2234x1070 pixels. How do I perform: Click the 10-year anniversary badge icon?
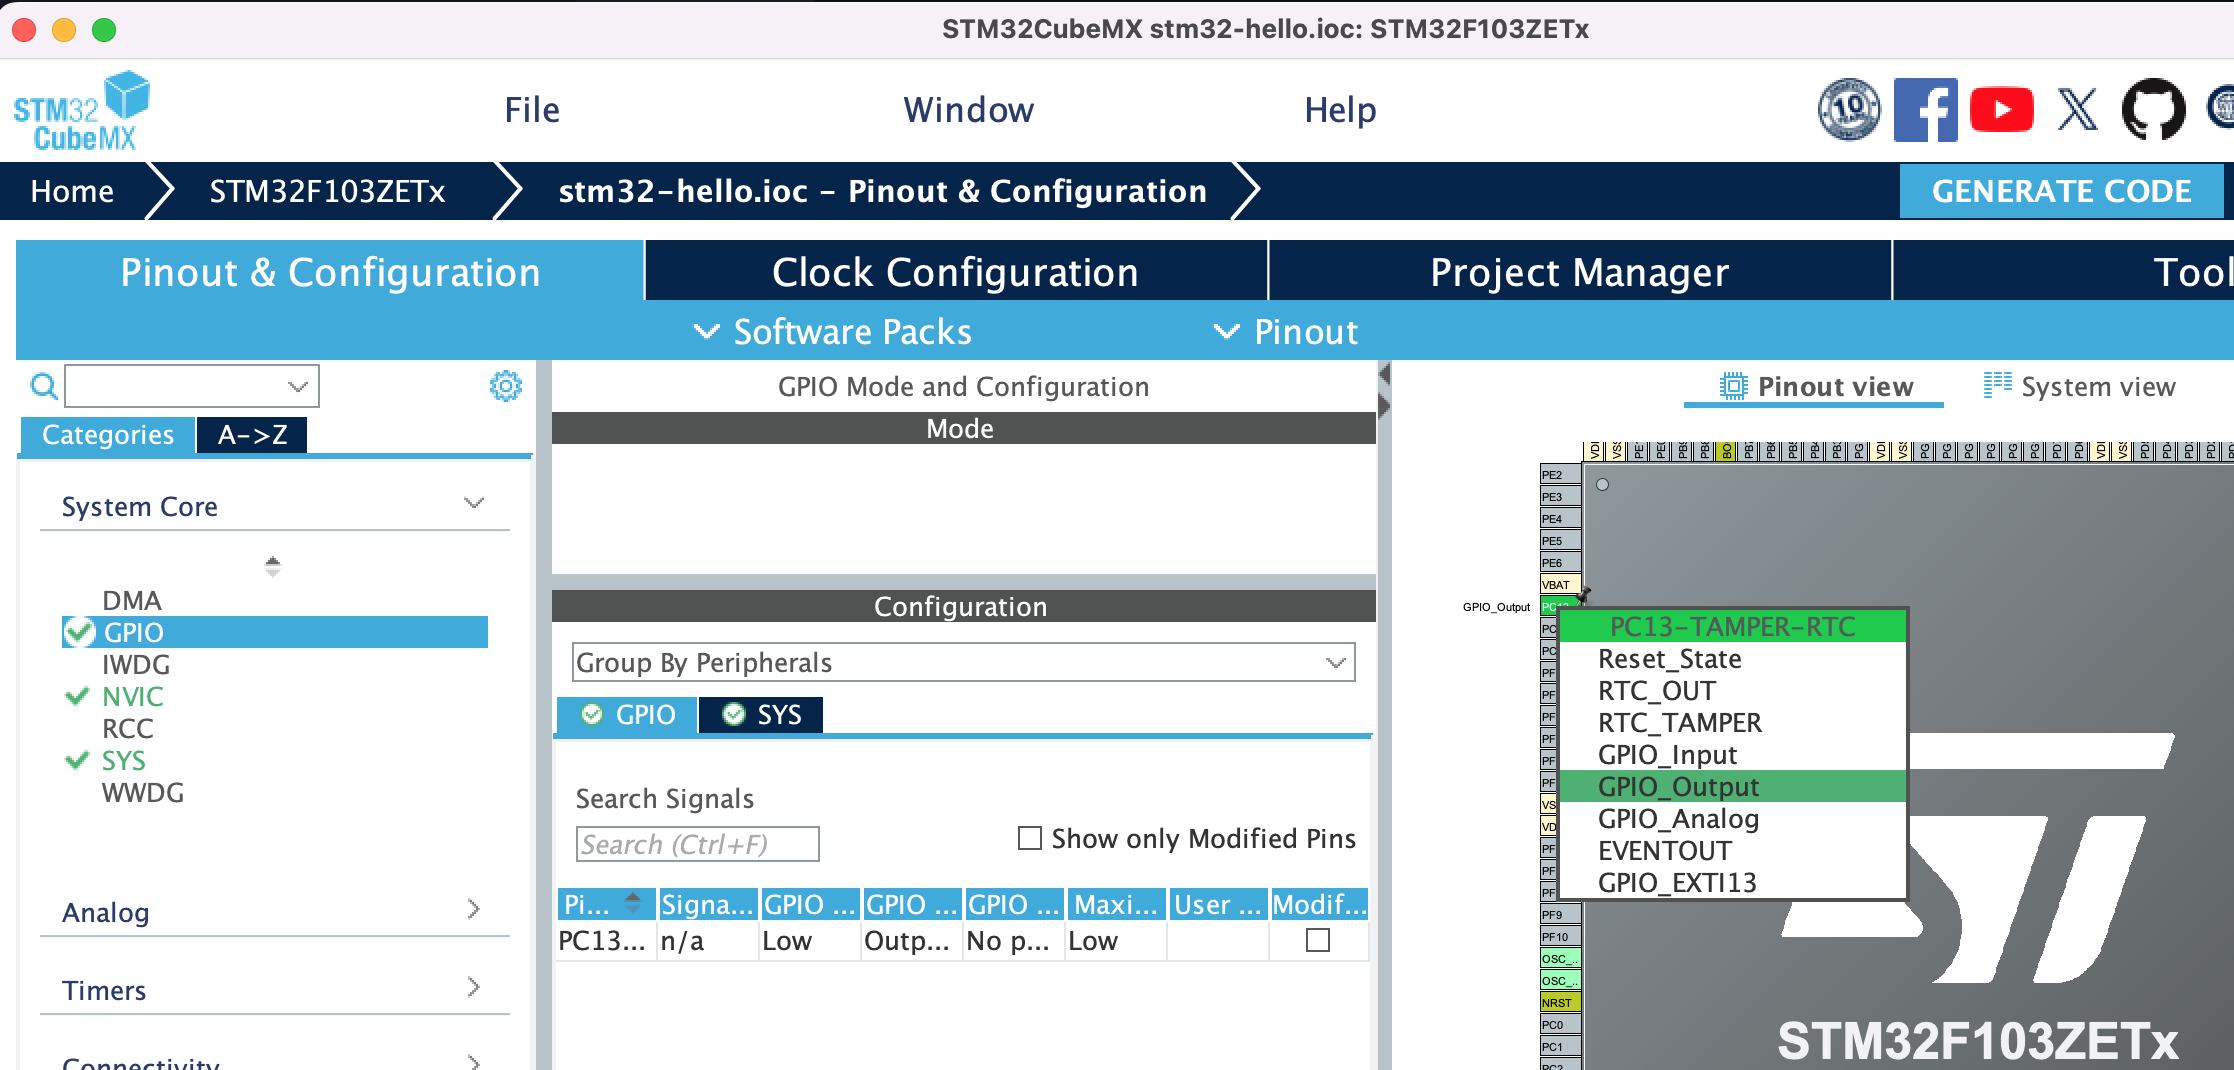tap(1849, 110)
